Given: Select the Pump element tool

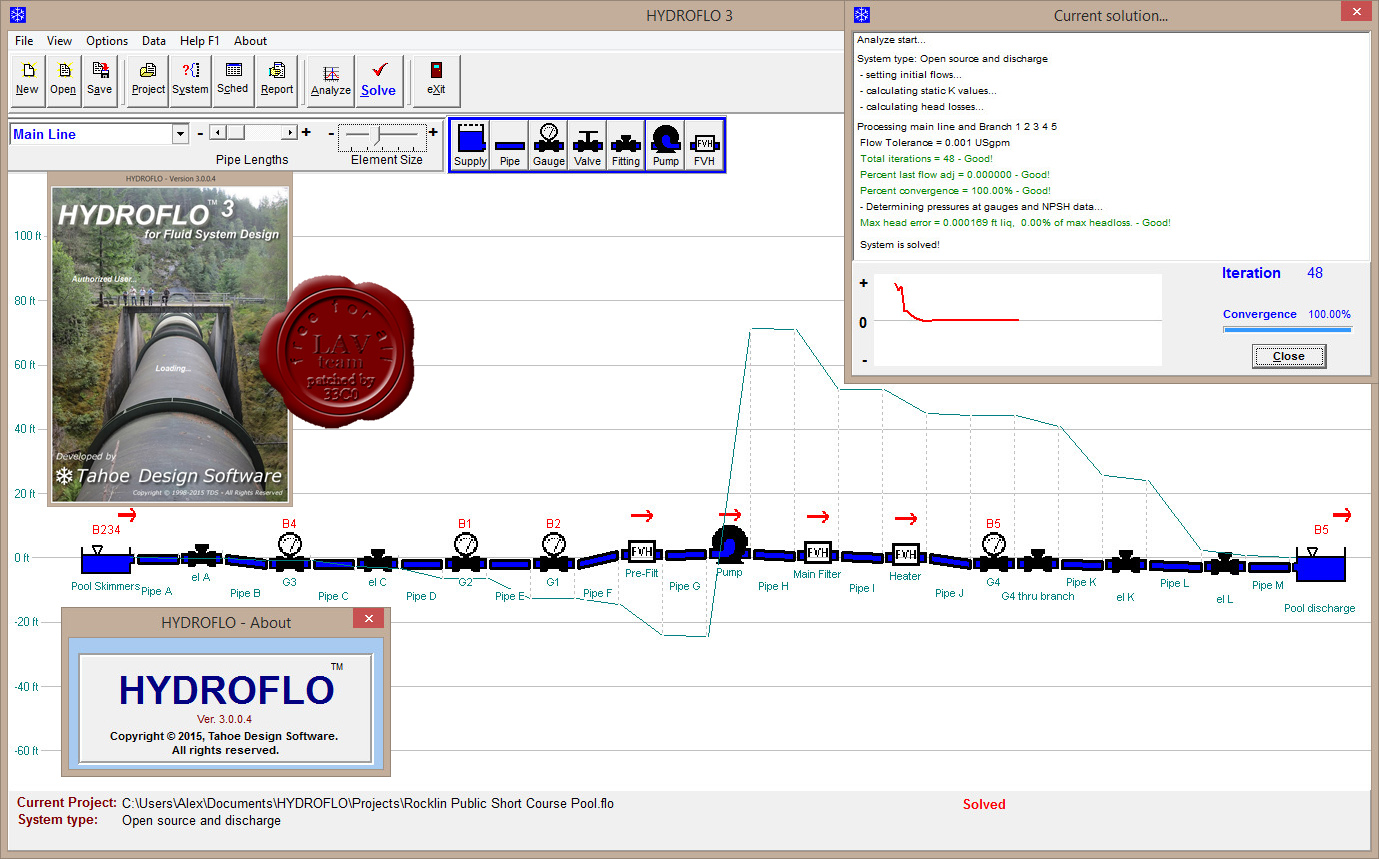Looking at the screenshot, I should pos(665,145).
